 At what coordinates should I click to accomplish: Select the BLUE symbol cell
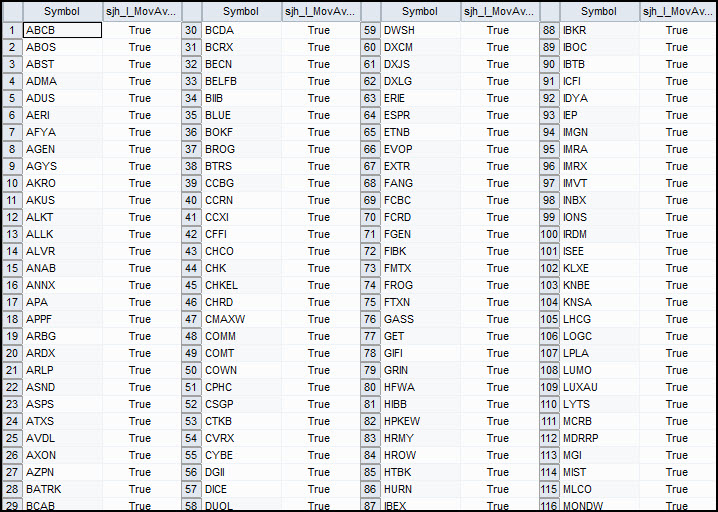pos(241,115)
